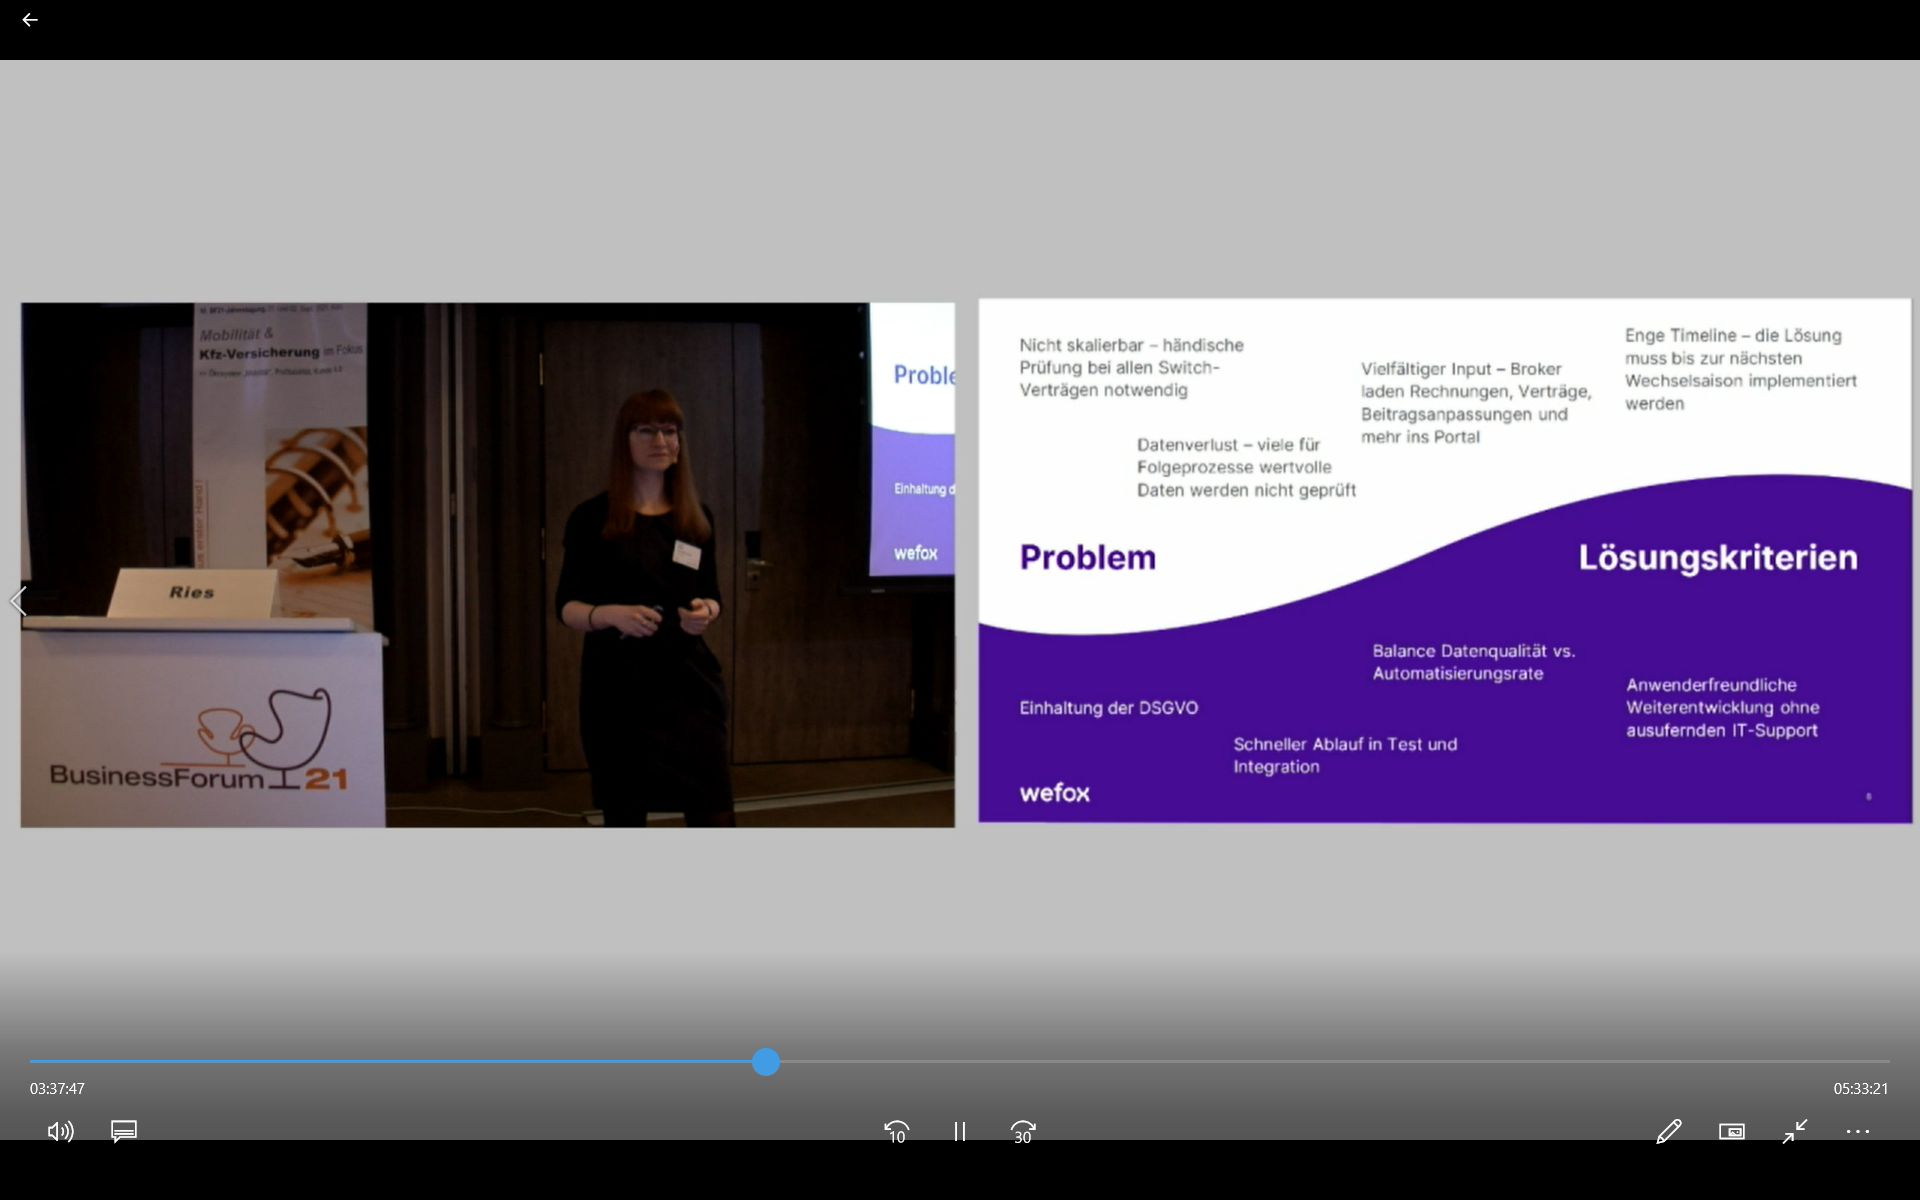This screenshot has width=1920, height=1200.
Task: Exit full screen mode
Action: pyautogui.click(x=1795, y=1131)
